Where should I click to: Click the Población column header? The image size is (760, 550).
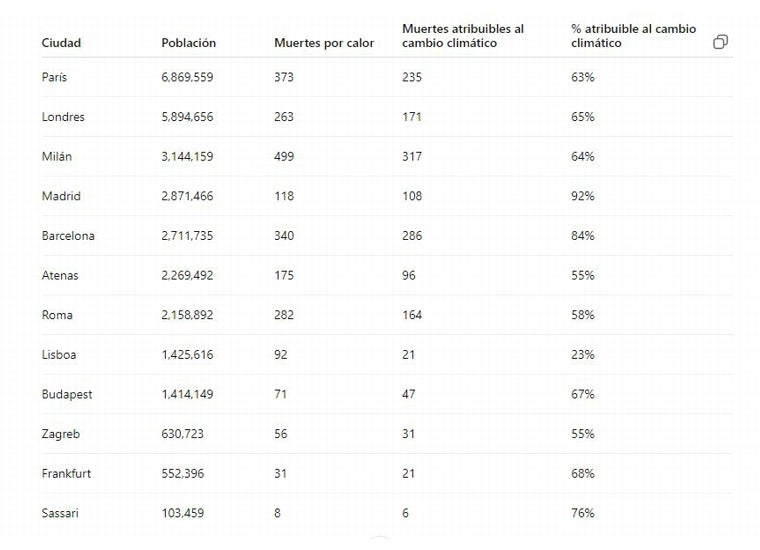click(x=189, y=43)
